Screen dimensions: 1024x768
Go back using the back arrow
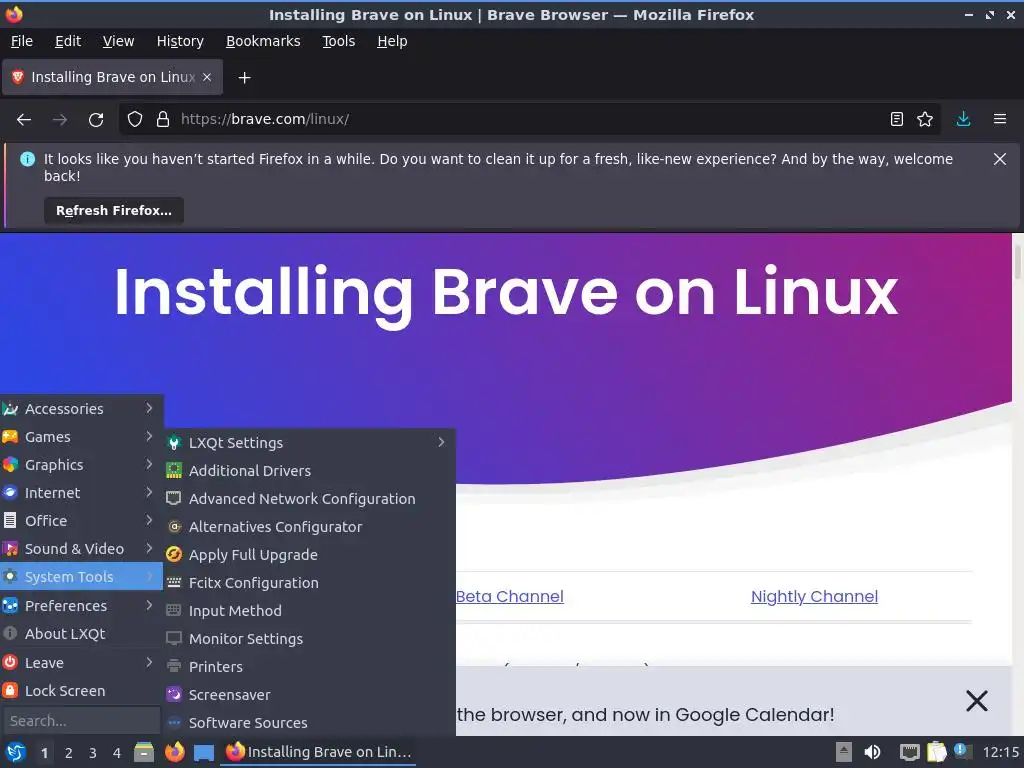pos(24,120)
